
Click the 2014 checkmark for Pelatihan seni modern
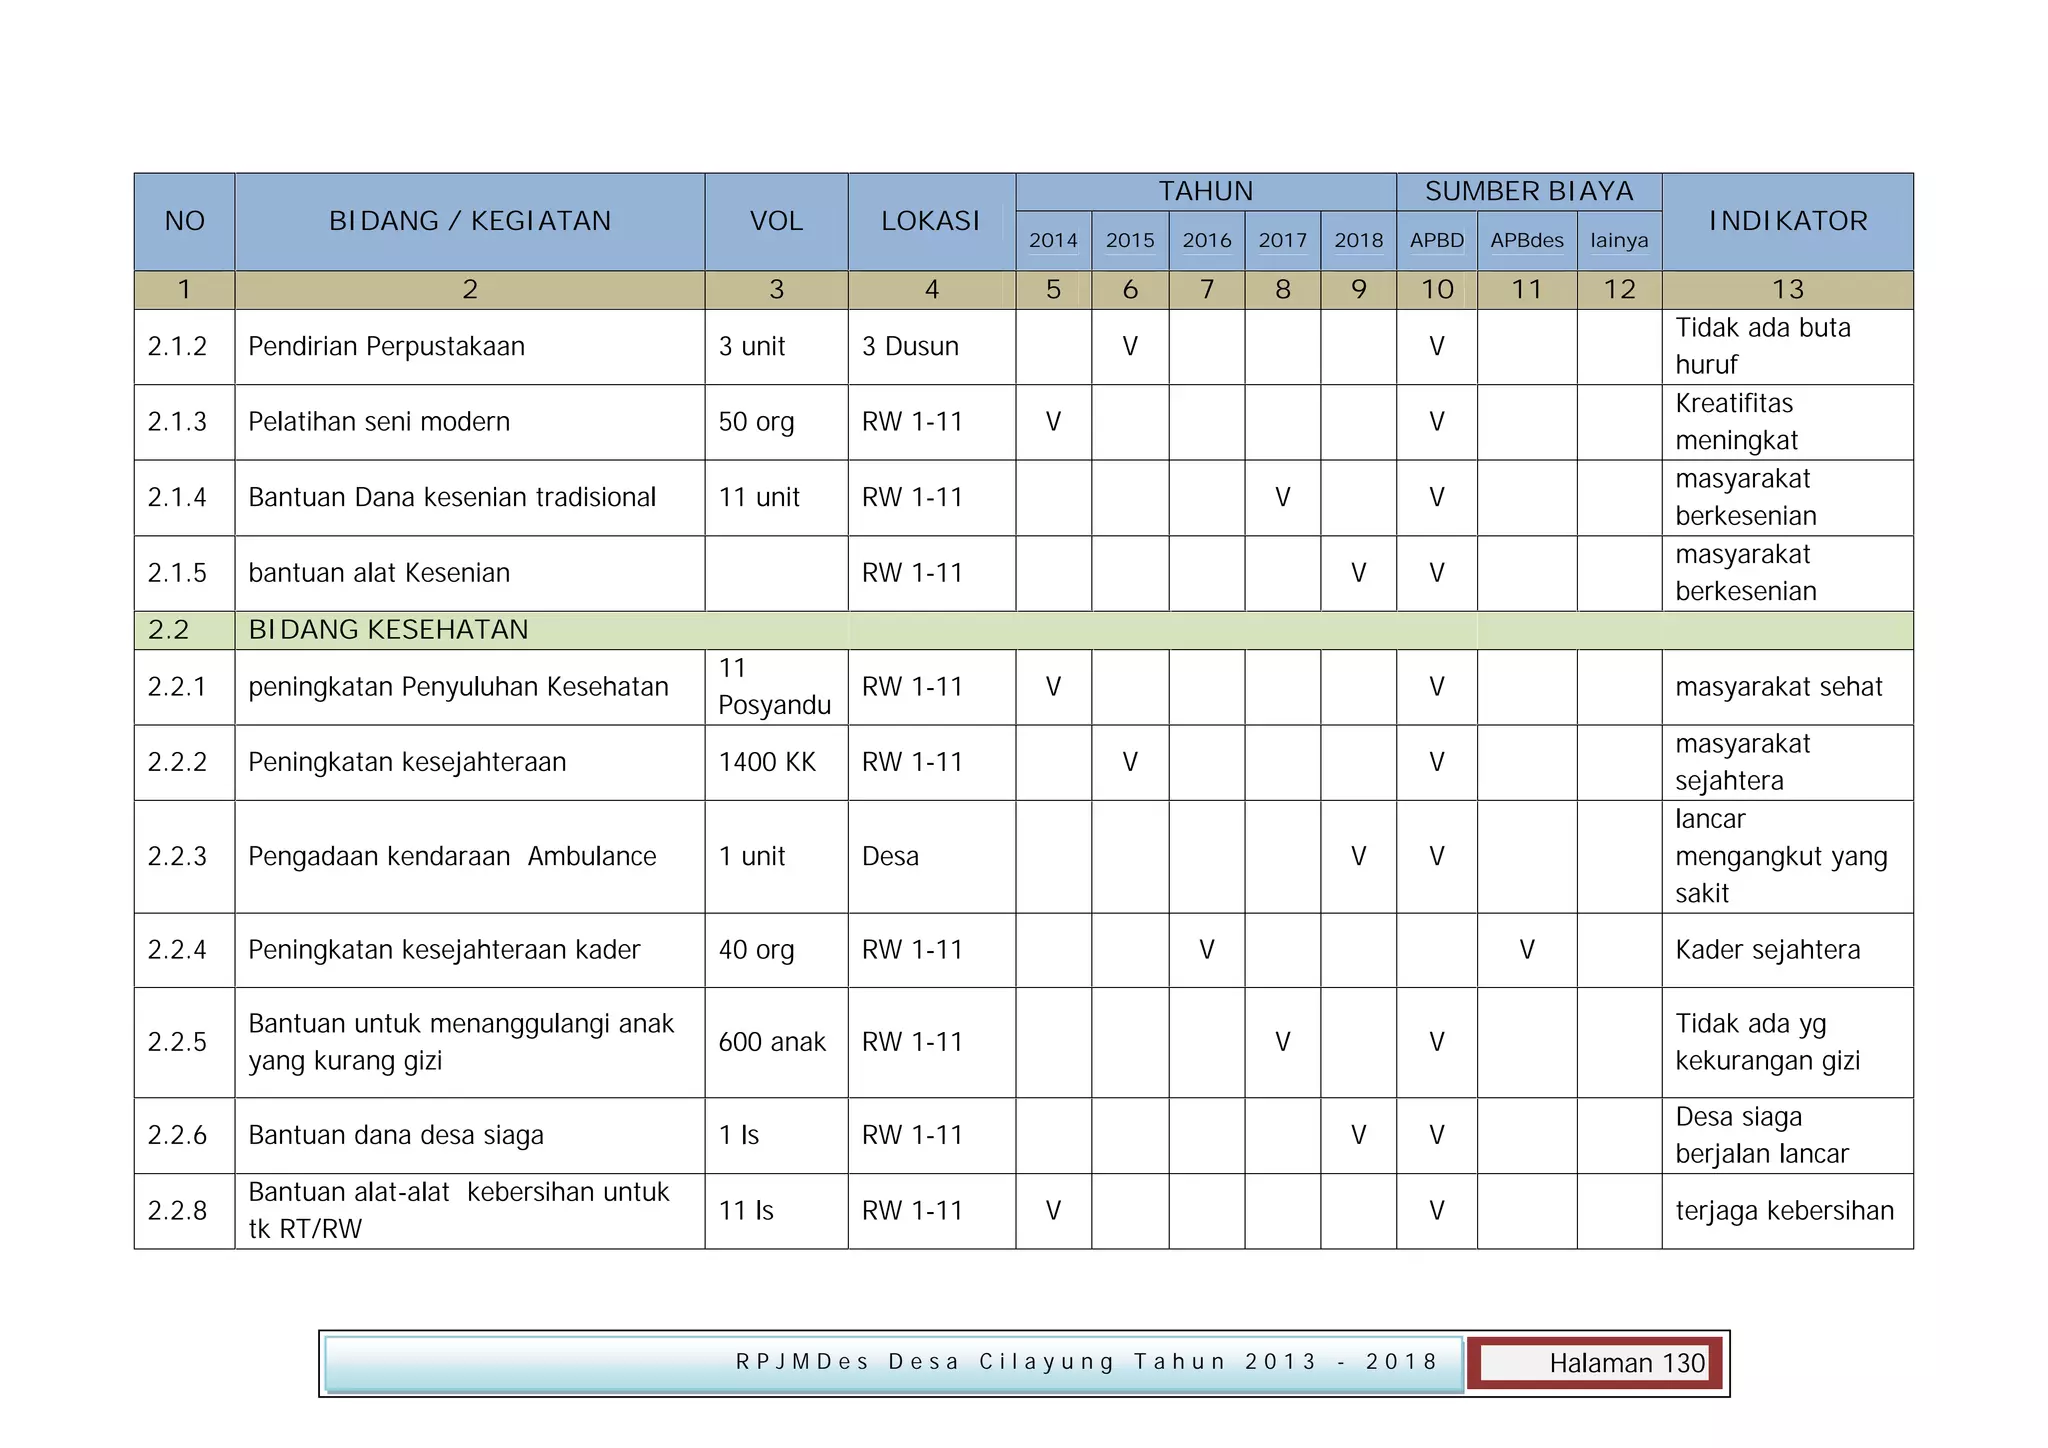click(x=1053, y=421)
